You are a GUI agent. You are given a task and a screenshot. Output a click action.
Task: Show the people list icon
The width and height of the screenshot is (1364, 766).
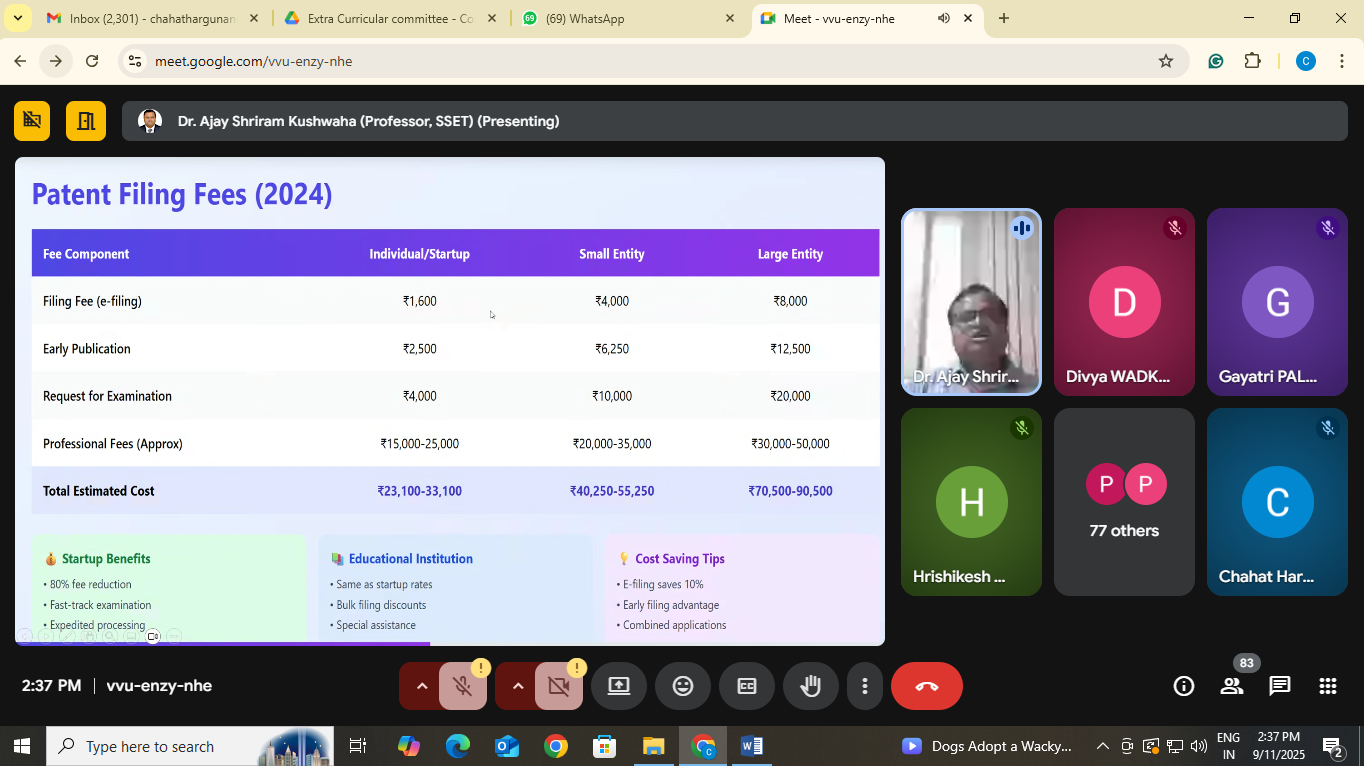coord(1232,686)
